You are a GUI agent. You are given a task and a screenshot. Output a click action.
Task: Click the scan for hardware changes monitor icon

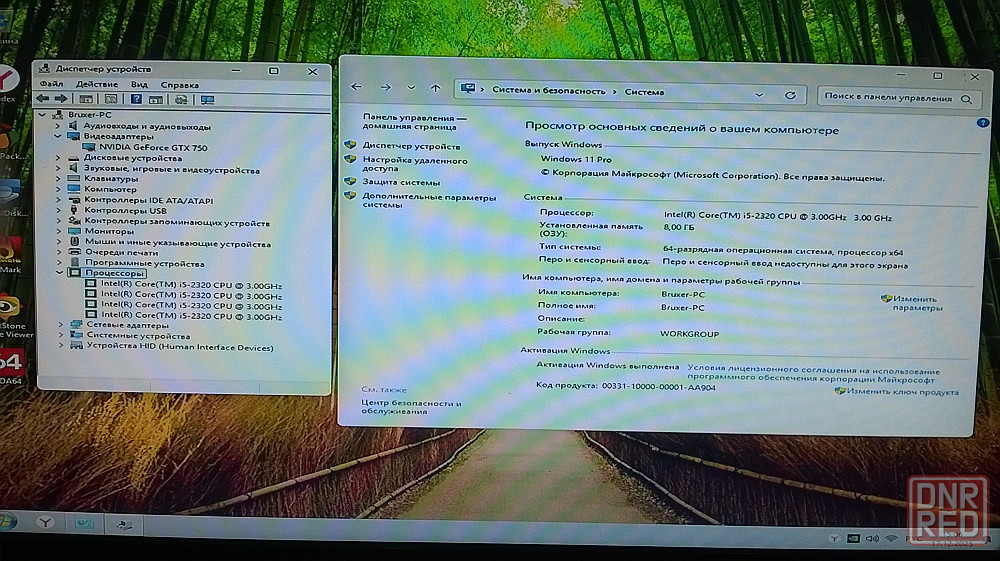pyautogui.click(x=207, y=100)
